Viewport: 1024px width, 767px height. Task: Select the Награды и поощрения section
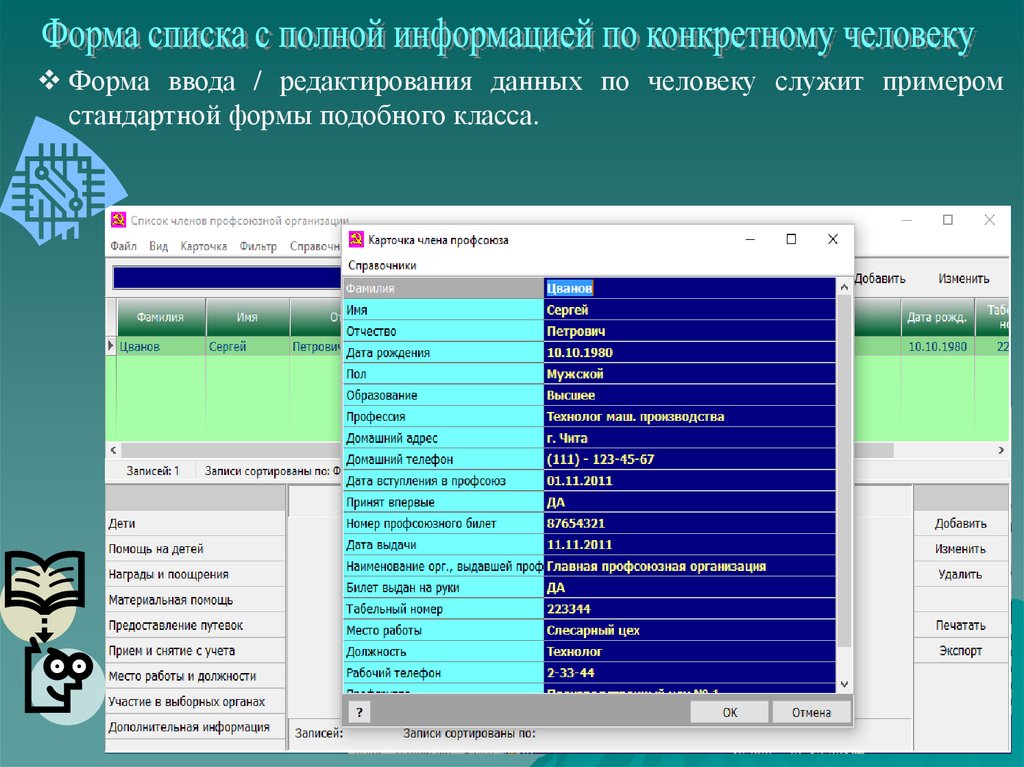[x=195, y=575]
